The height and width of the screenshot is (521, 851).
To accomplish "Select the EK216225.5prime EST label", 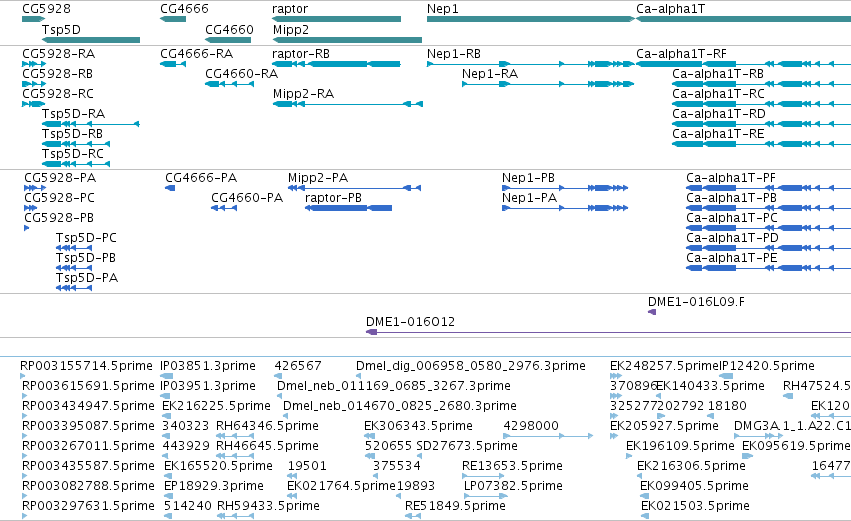I will coord(216,406).
